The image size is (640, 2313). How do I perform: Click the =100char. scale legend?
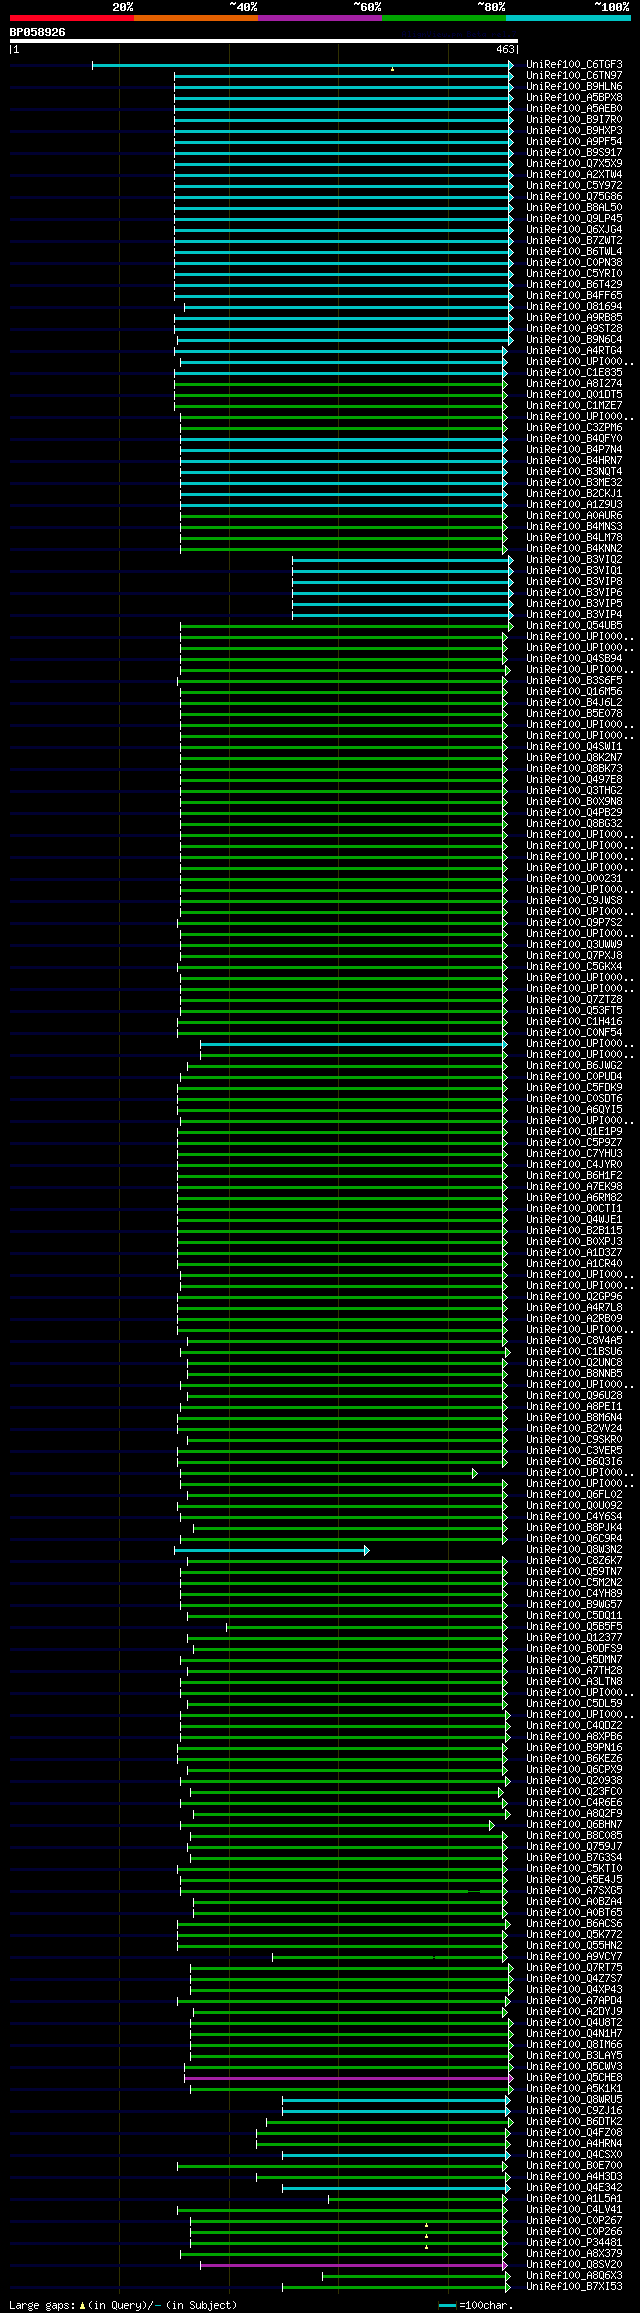476,2305
